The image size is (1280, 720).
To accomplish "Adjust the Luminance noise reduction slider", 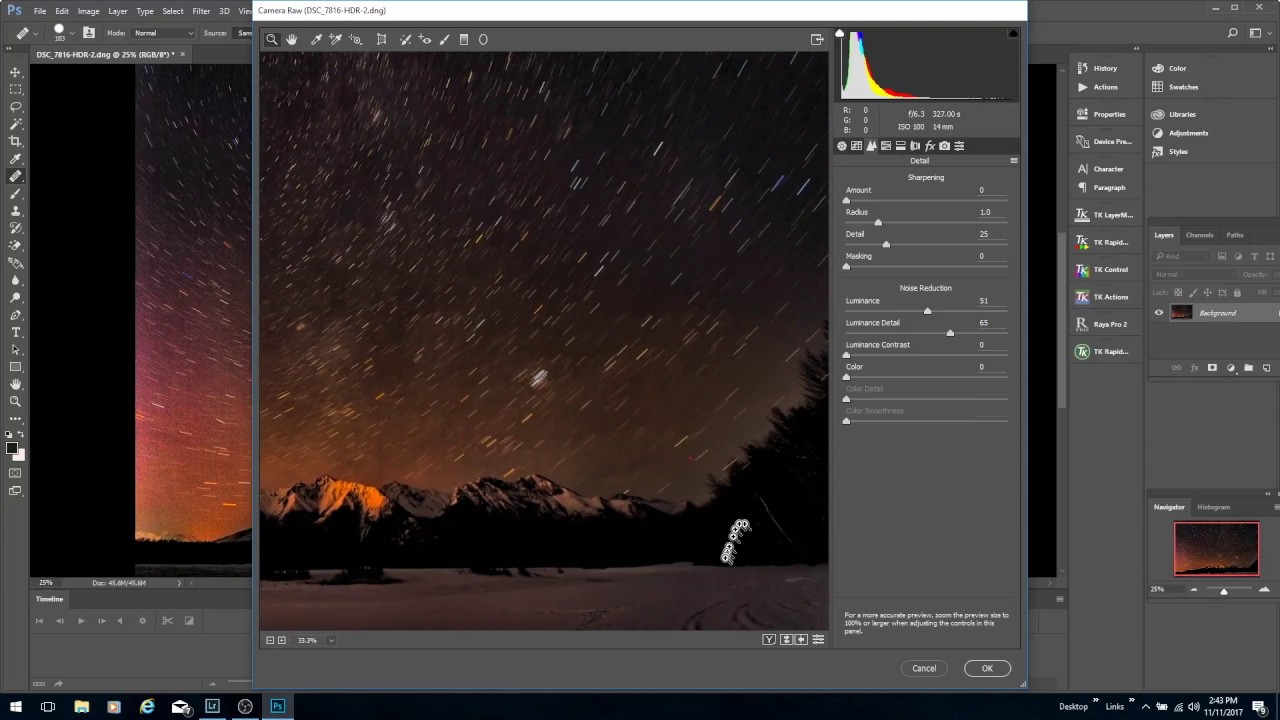I will 926,311.
